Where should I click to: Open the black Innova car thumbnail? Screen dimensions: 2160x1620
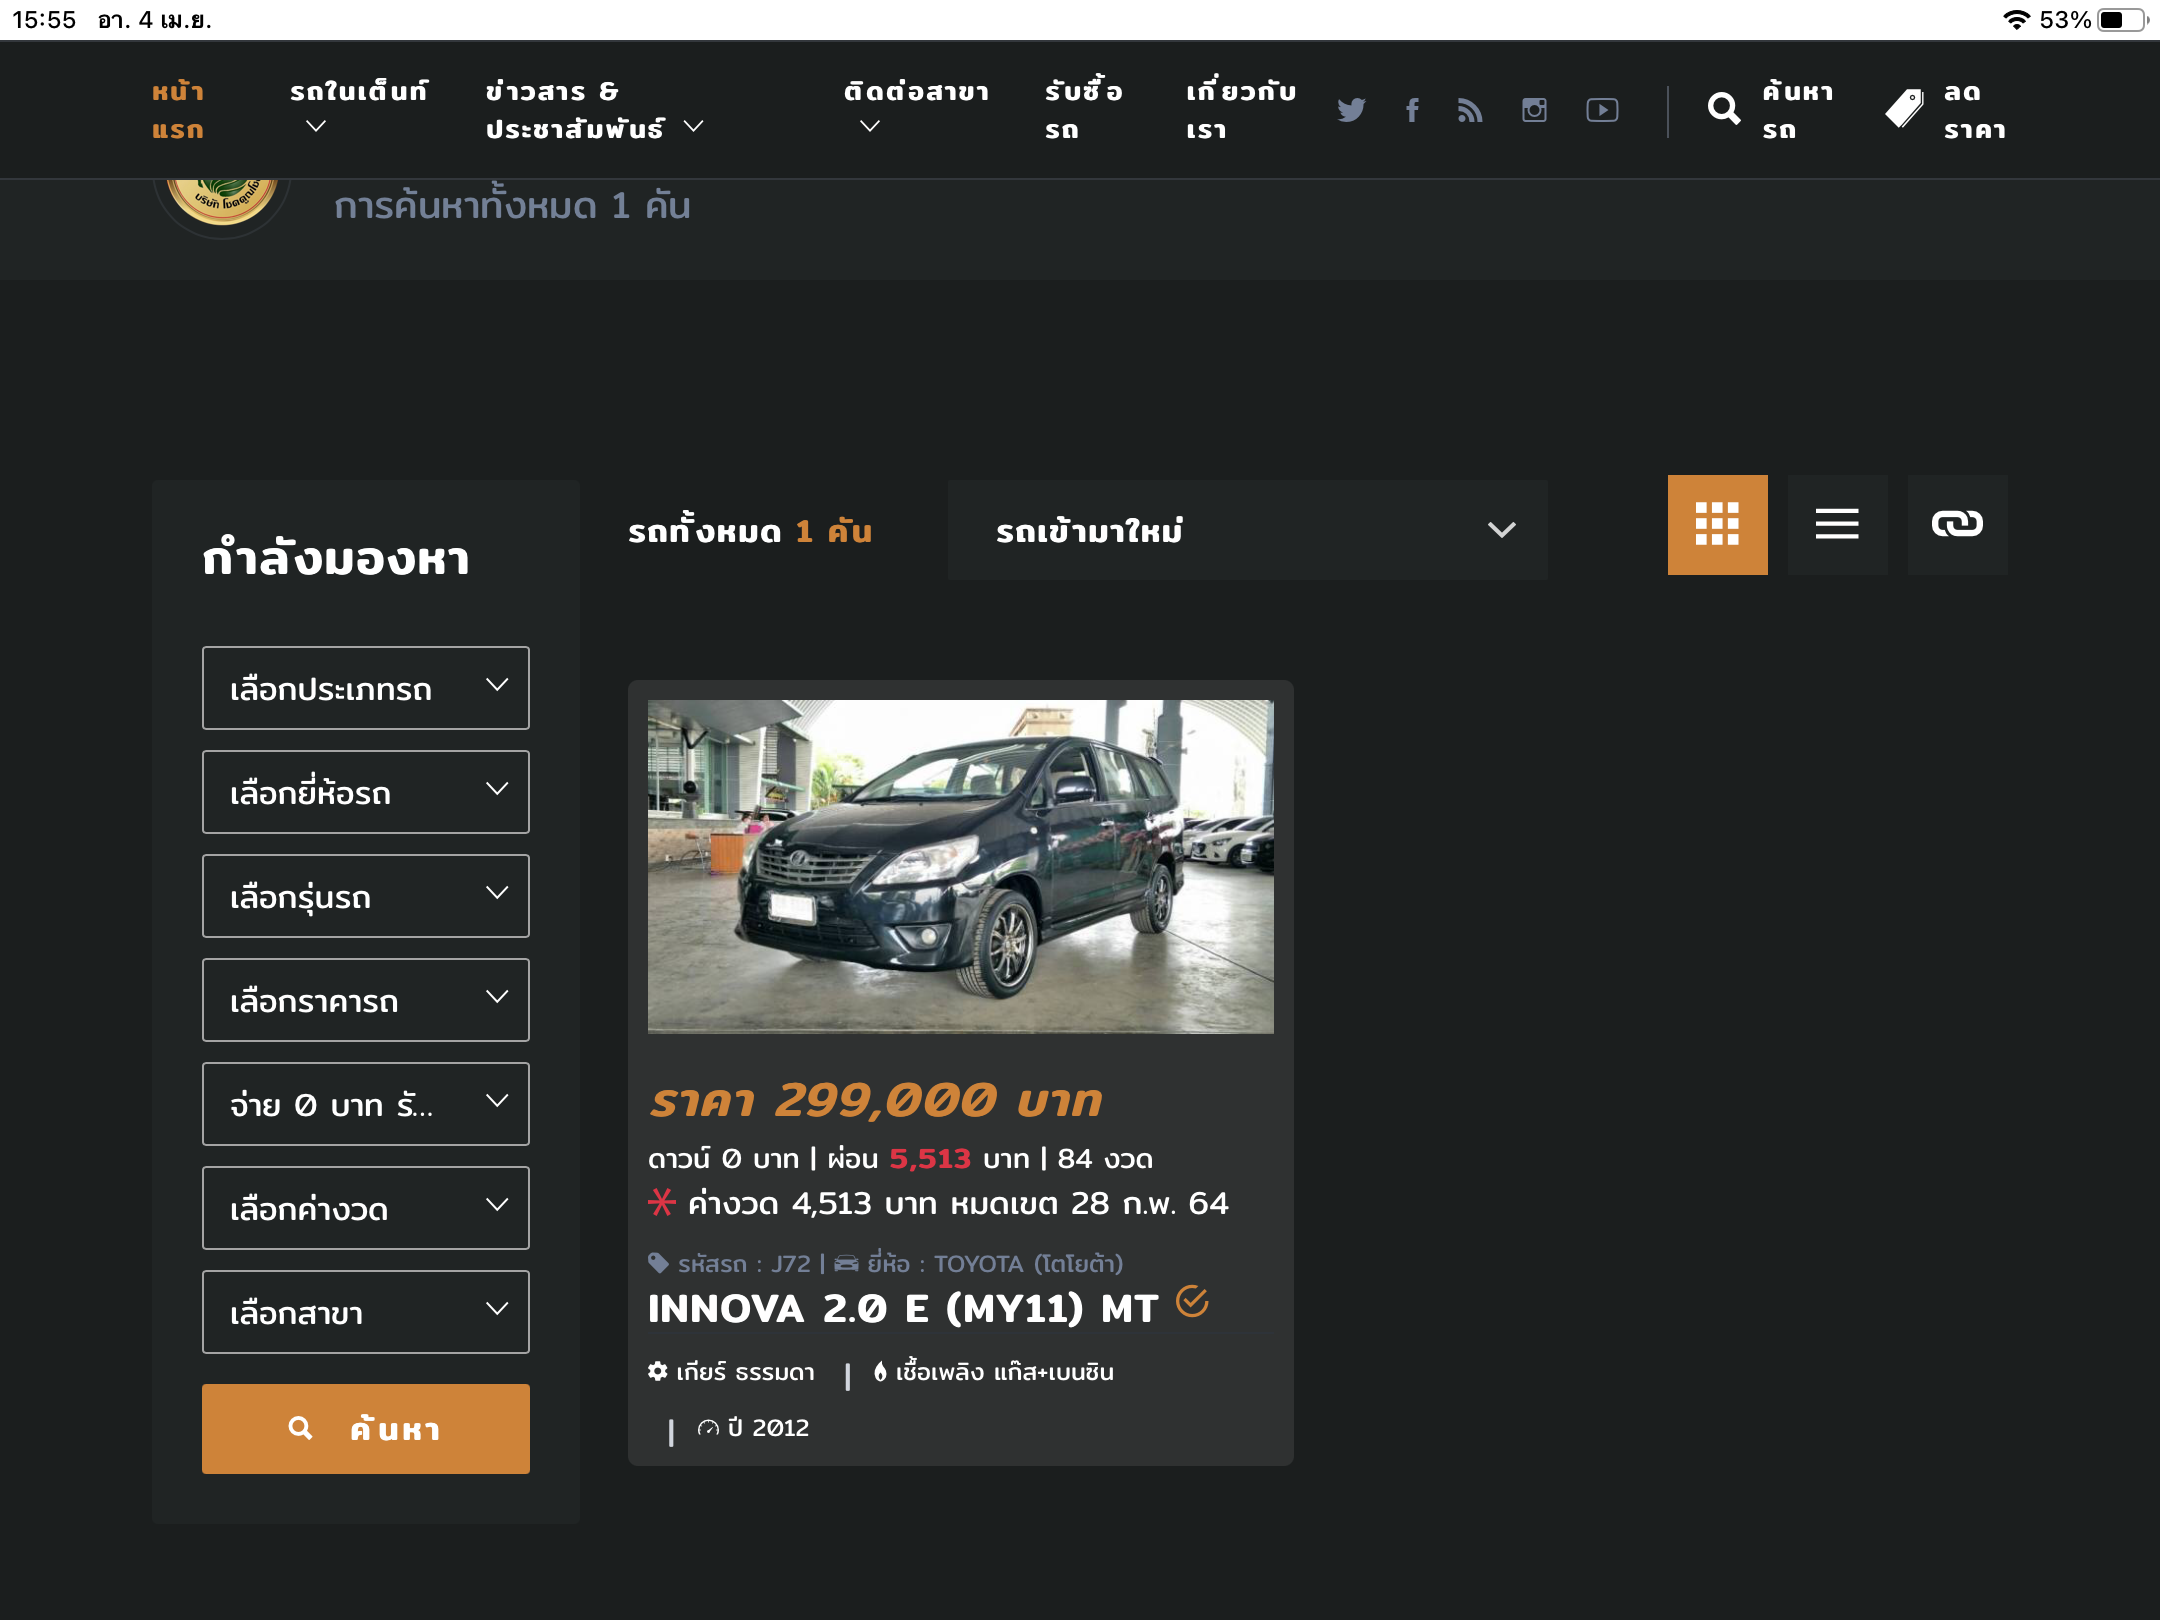tap(960, 866)
